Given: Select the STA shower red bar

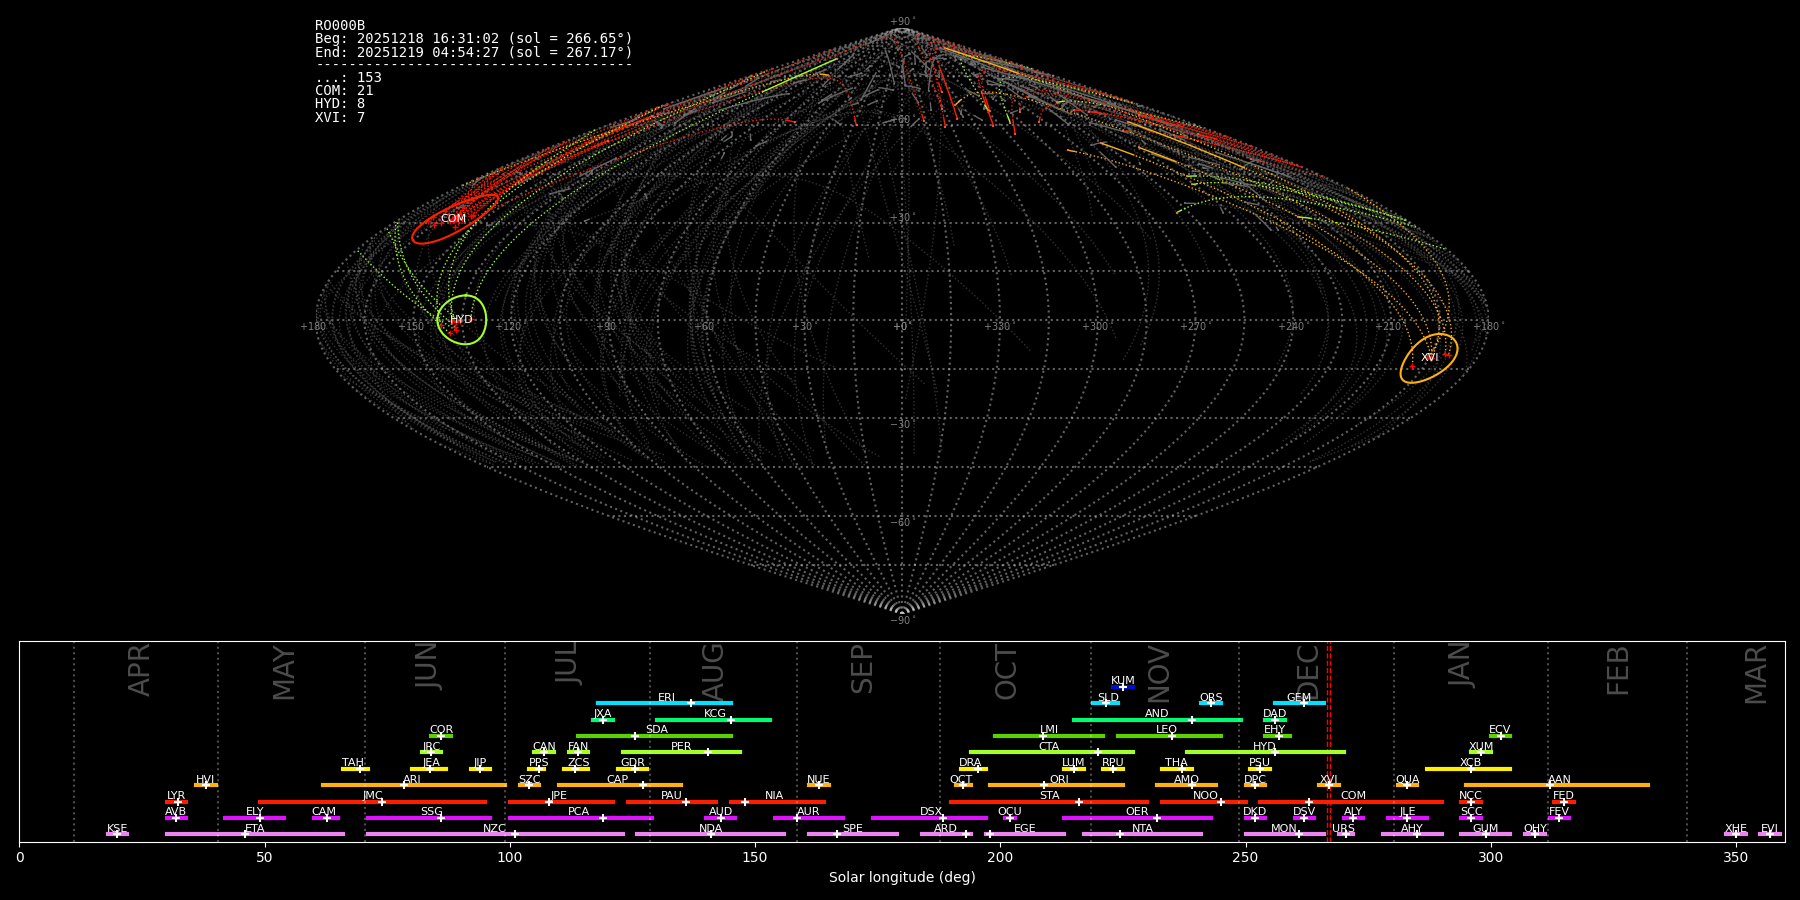Looking at the screenshot, I should point(1048,801).
